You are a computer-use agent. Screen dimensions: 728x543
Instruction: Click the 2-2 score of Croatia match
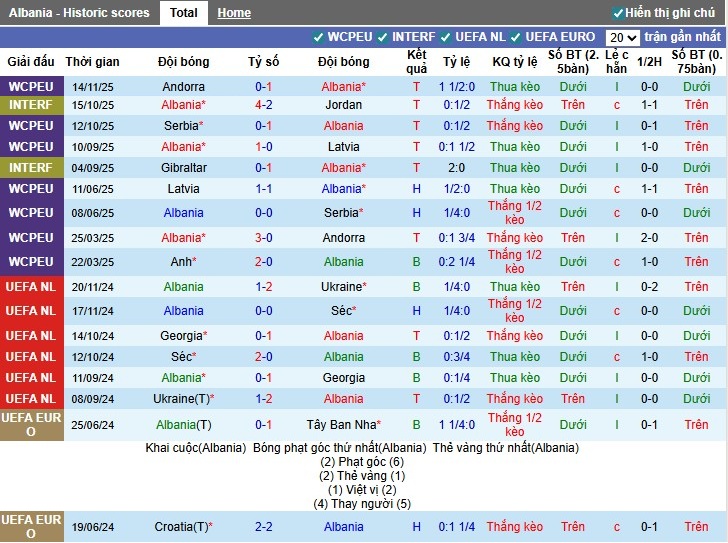[263, 527]
